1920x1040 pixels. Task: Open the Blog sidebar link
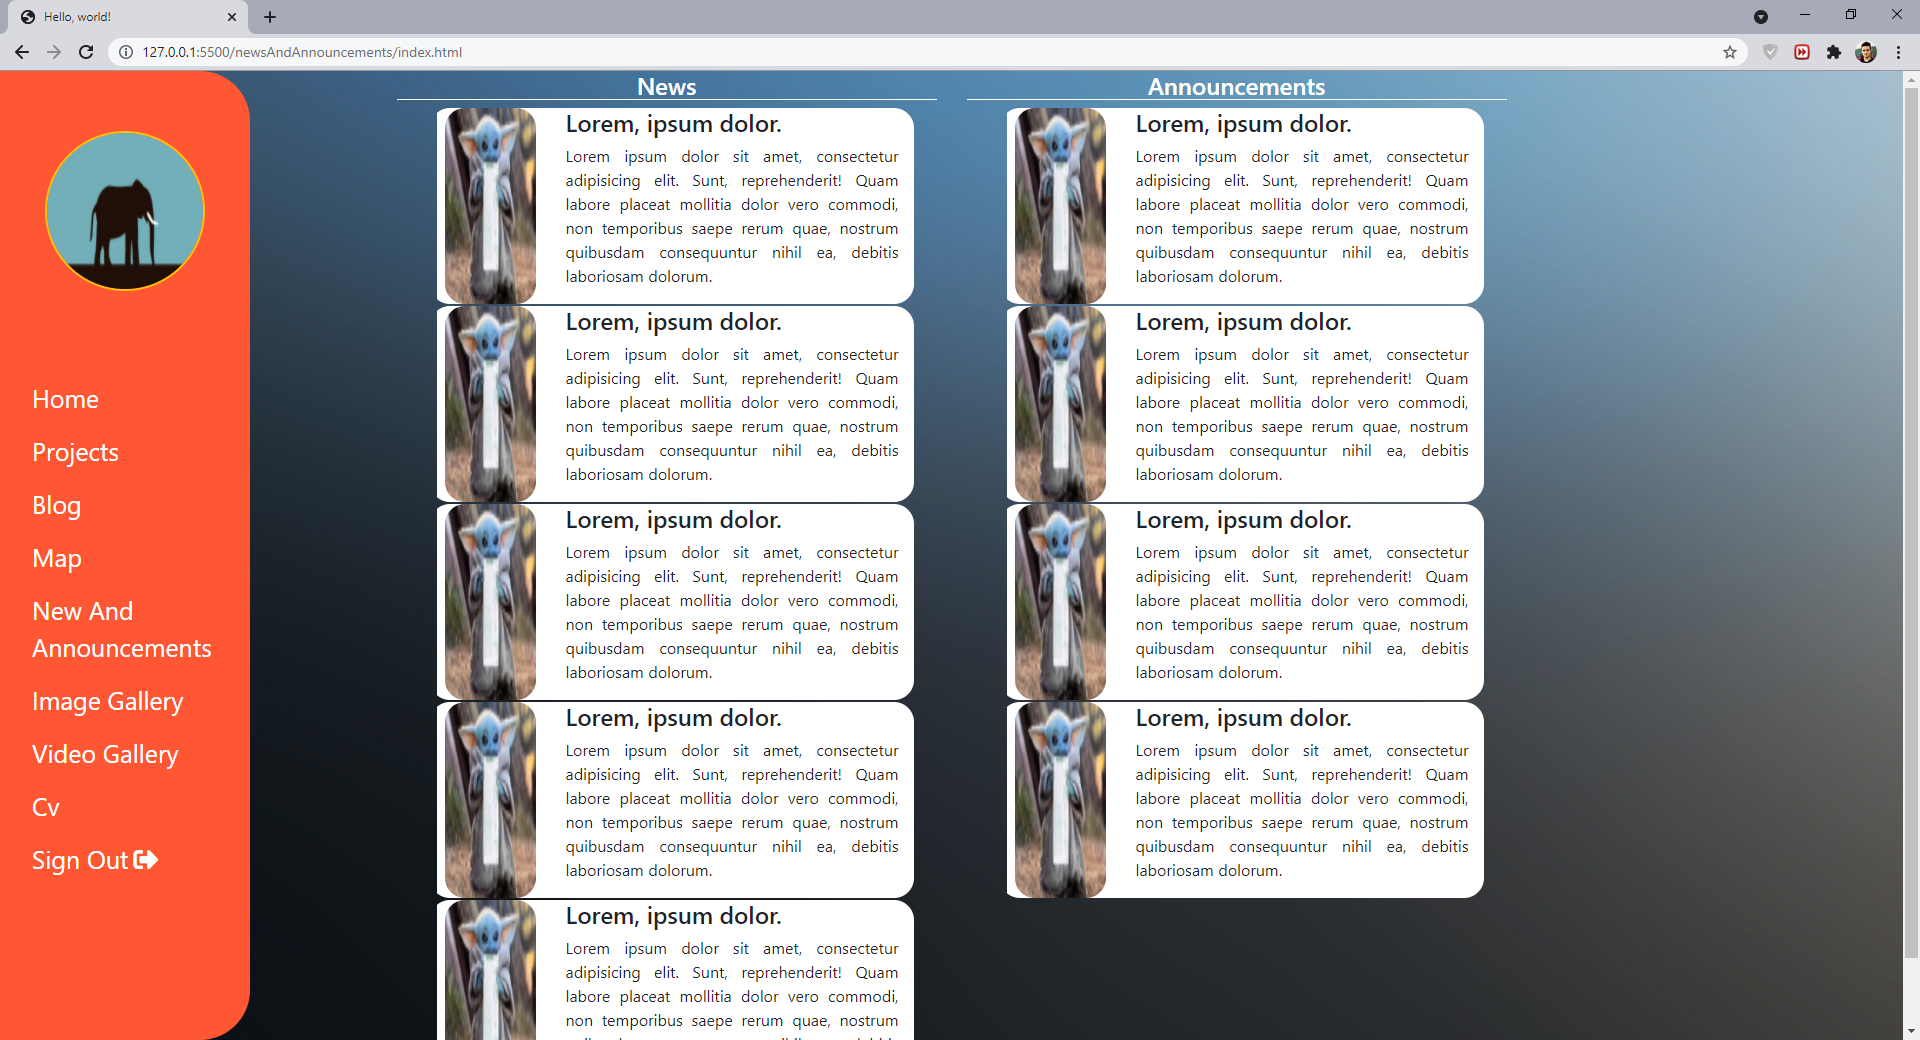pyautogui.click(x=56, y=505)
